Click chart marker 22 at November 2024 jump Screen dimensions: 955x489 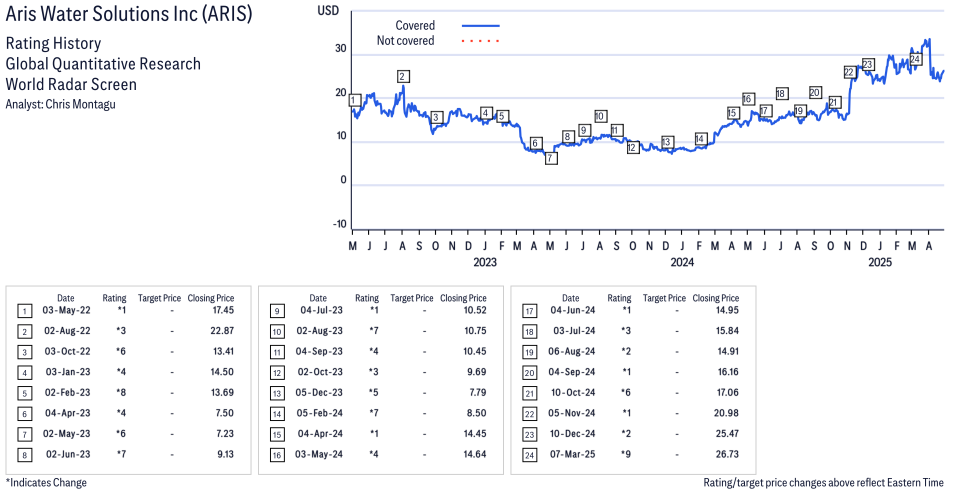(x=850, y=72)
